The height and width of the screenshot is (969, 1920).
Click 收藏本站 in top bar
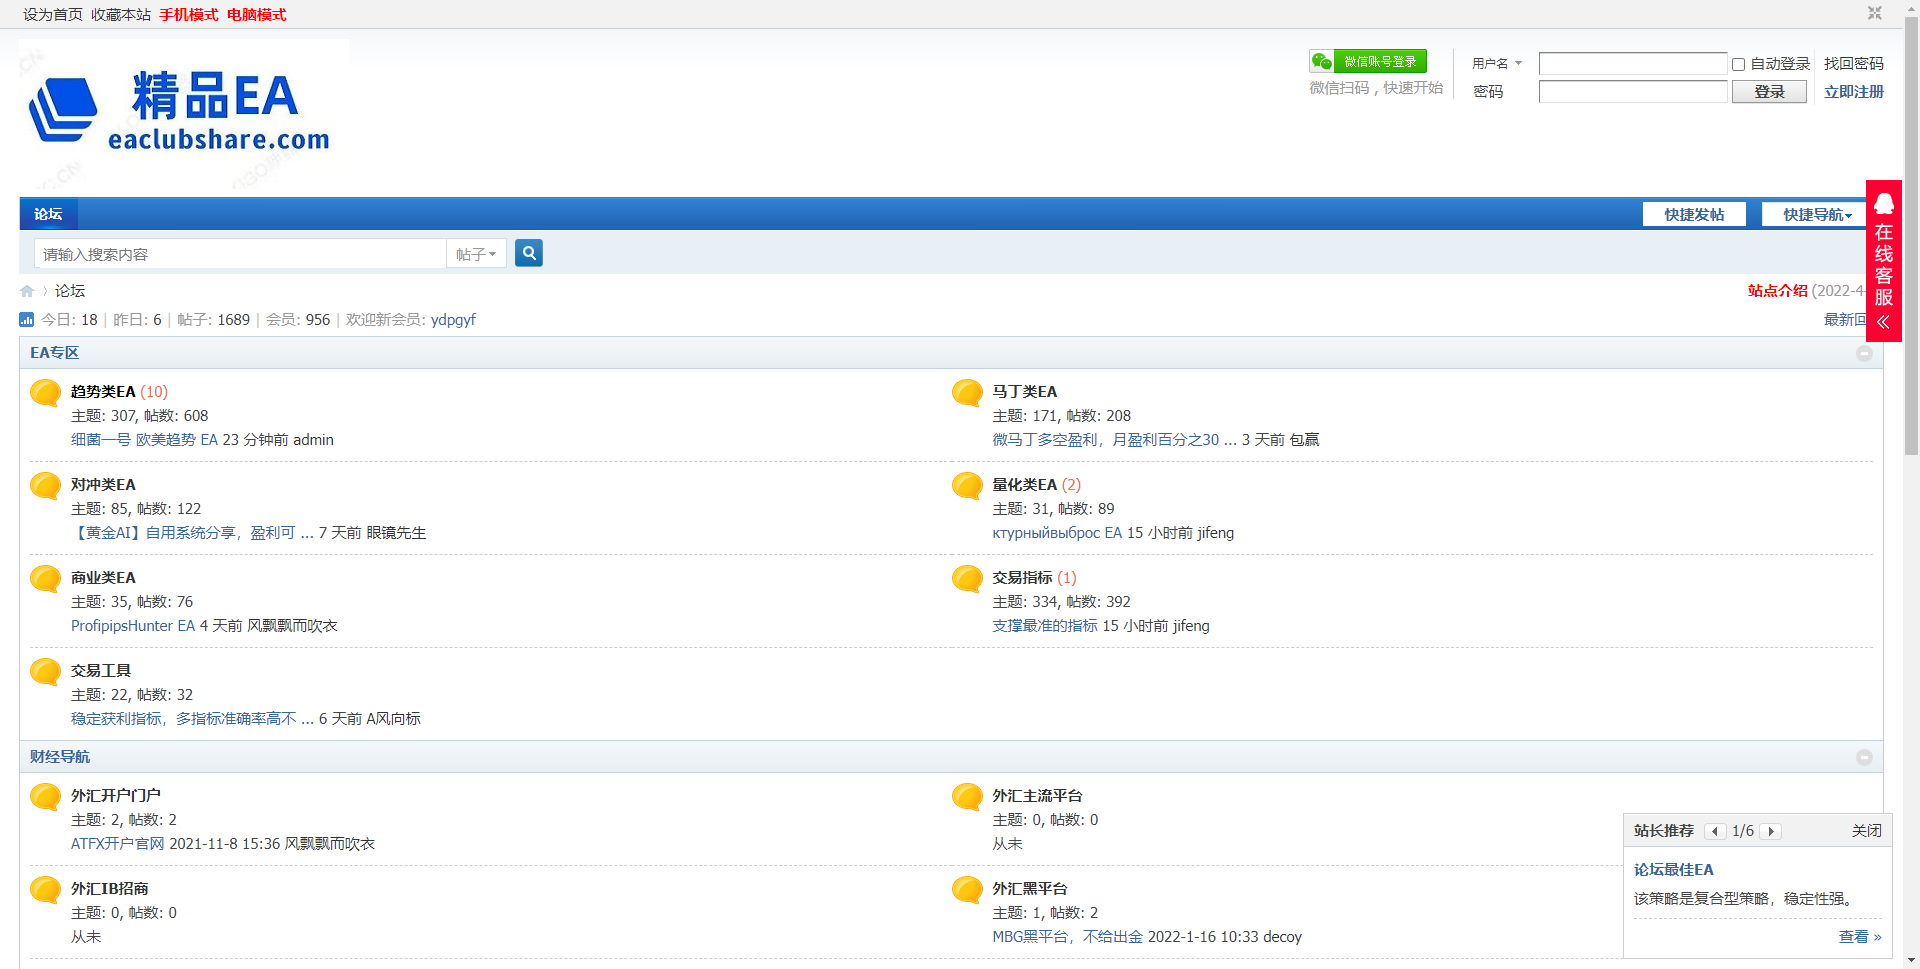click(121, 15)
